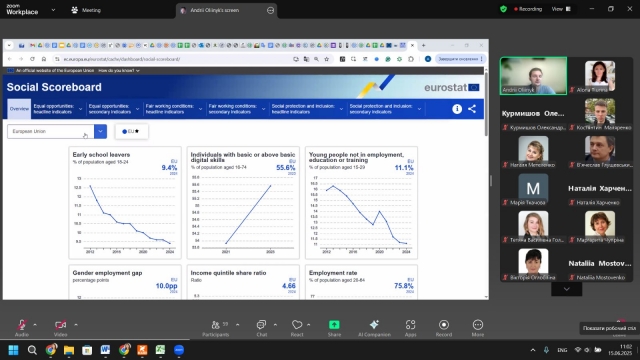
Task: Open Windows taskbar Search
Action: click(x=32, y=350)
